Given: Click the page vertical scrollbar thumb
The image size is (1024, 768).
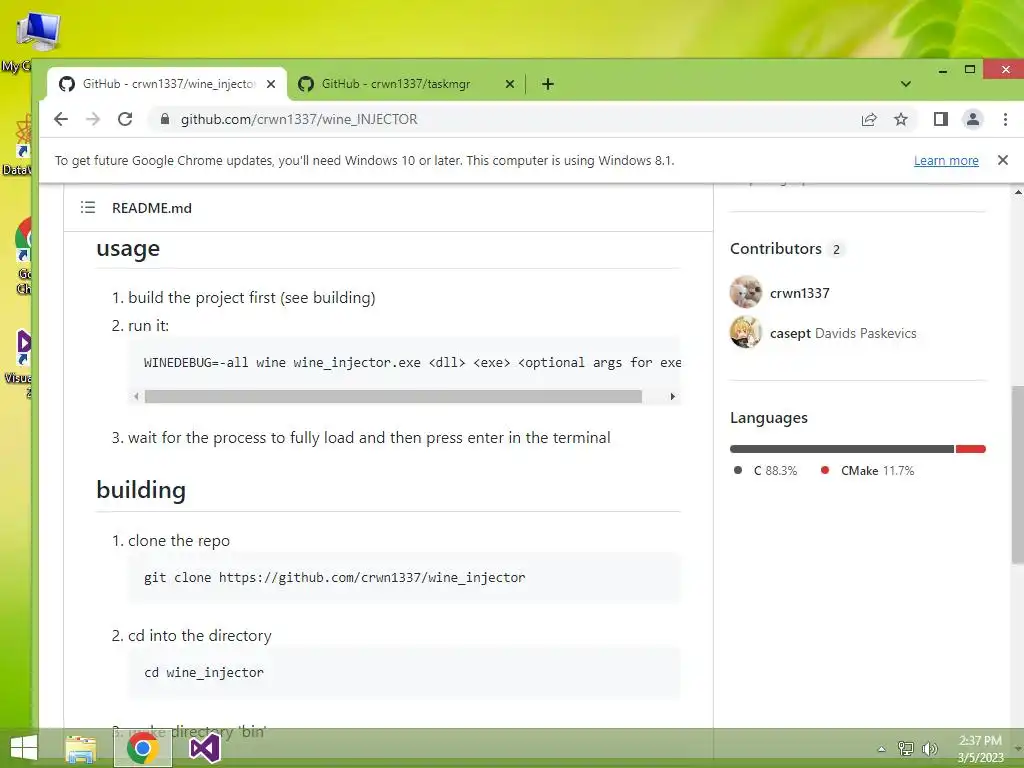Looking at the screenshot, I should click(x=1017, y=475).
